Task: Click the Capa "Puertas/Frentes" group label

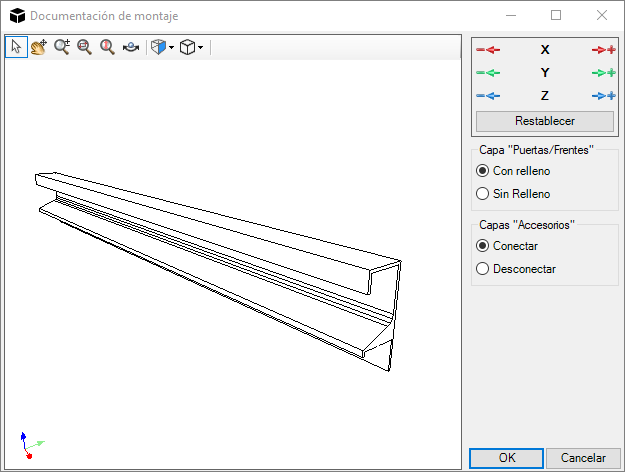Action: (x=536, y=150)
